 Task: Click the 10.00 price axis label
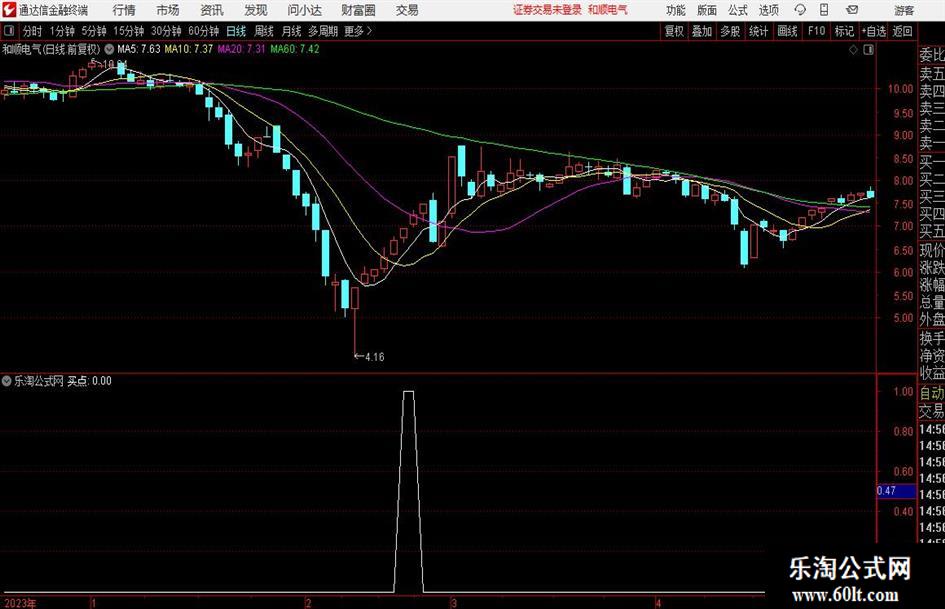[x=900, y=89]
